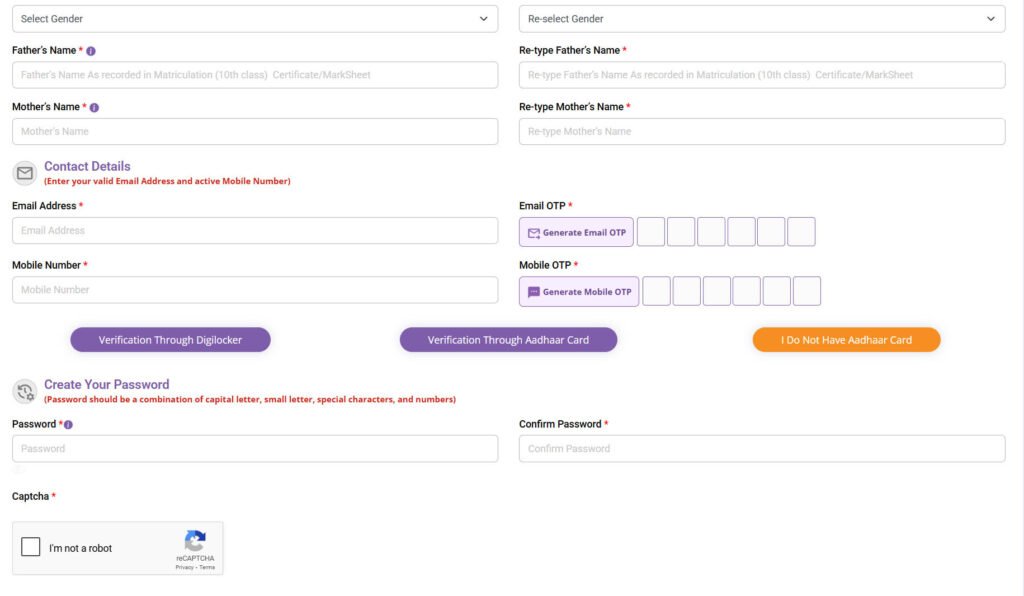1024x596 pixels.
Task: Focus the Email Address field
Action: coord(255,231)
